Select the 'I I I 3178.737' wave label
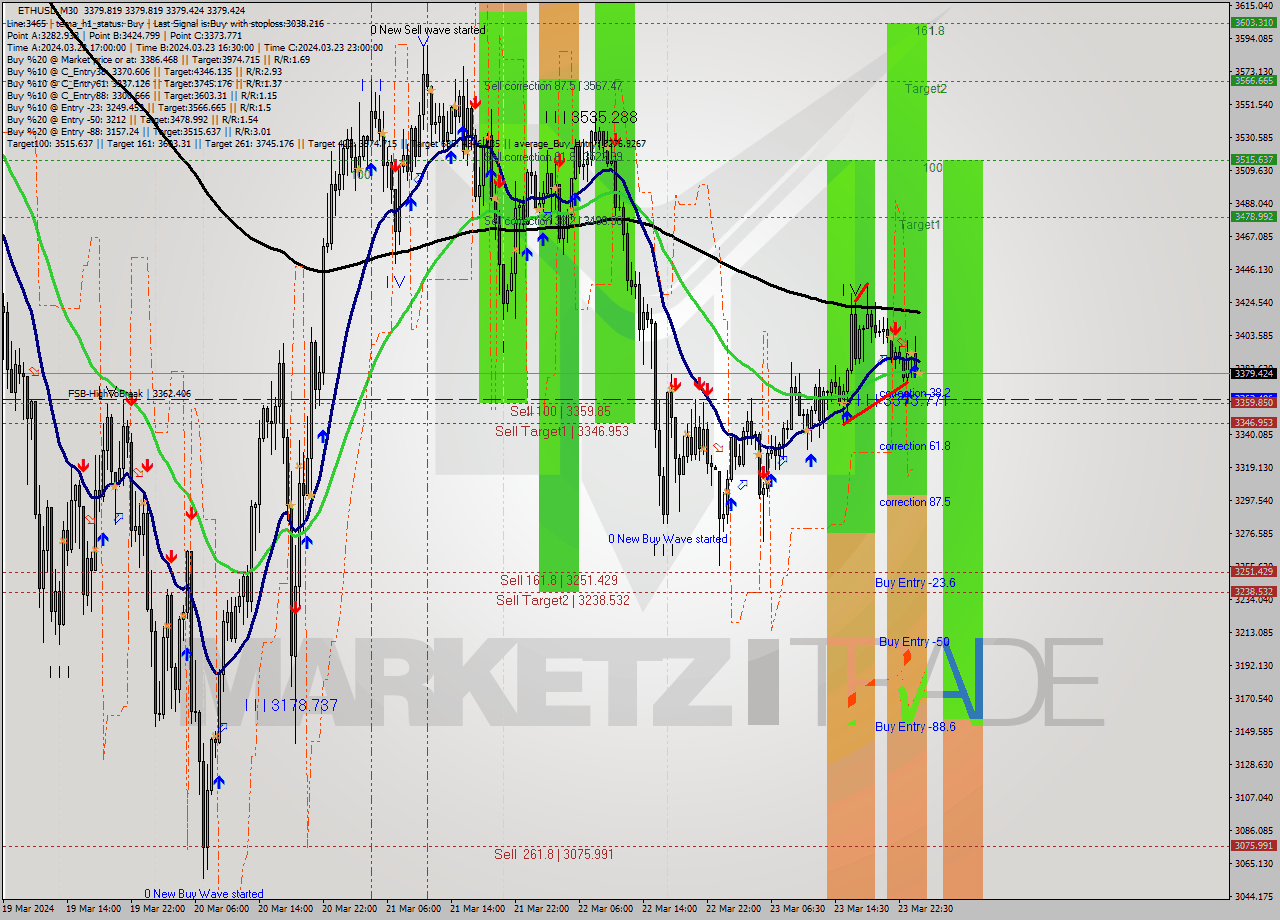Screen dimensions: 1280x920 [x=291, y=705]
